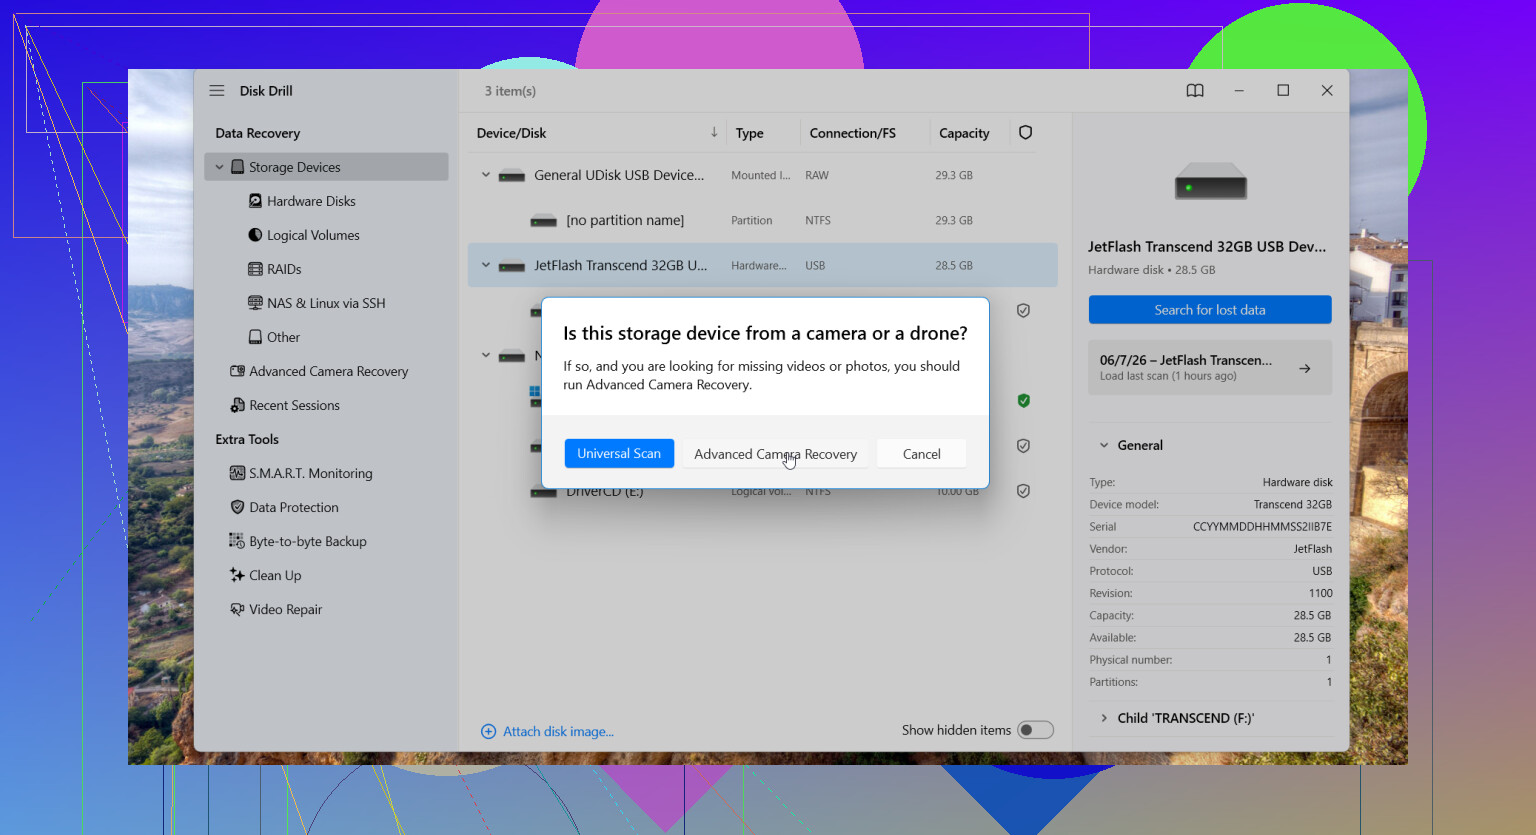Open NAS & Linux via SSH

click(326, 303)
